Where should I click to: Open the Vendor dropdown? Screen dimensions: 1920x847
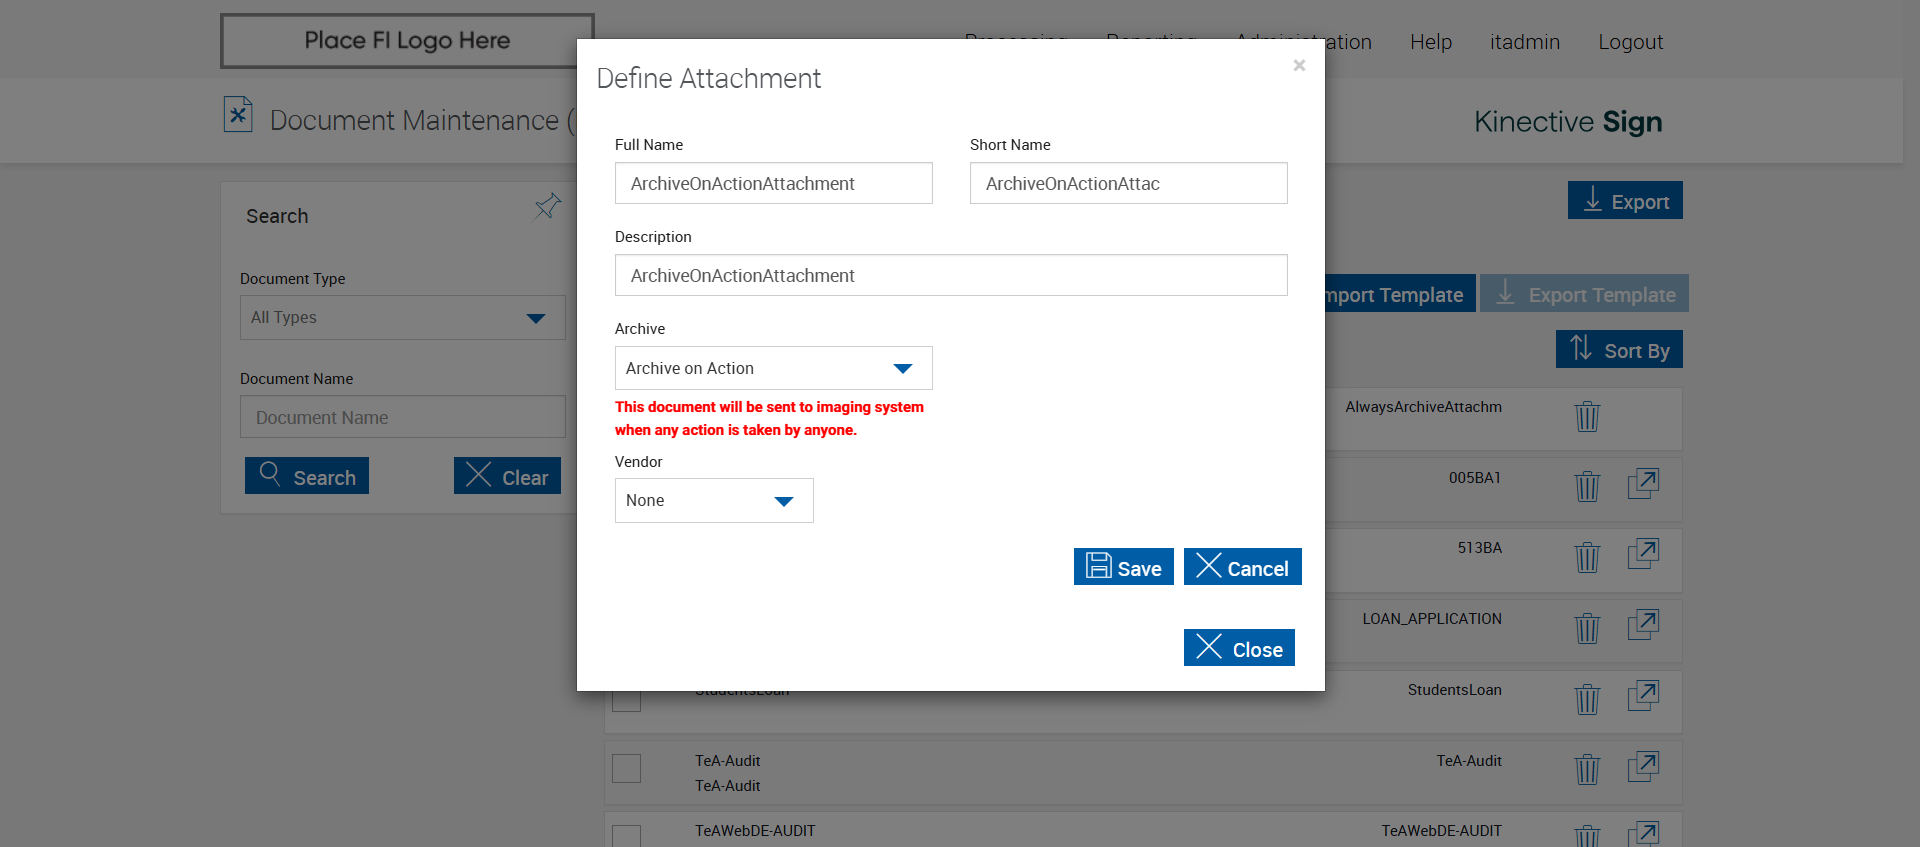pyautogui.click(x=714, y=500)
